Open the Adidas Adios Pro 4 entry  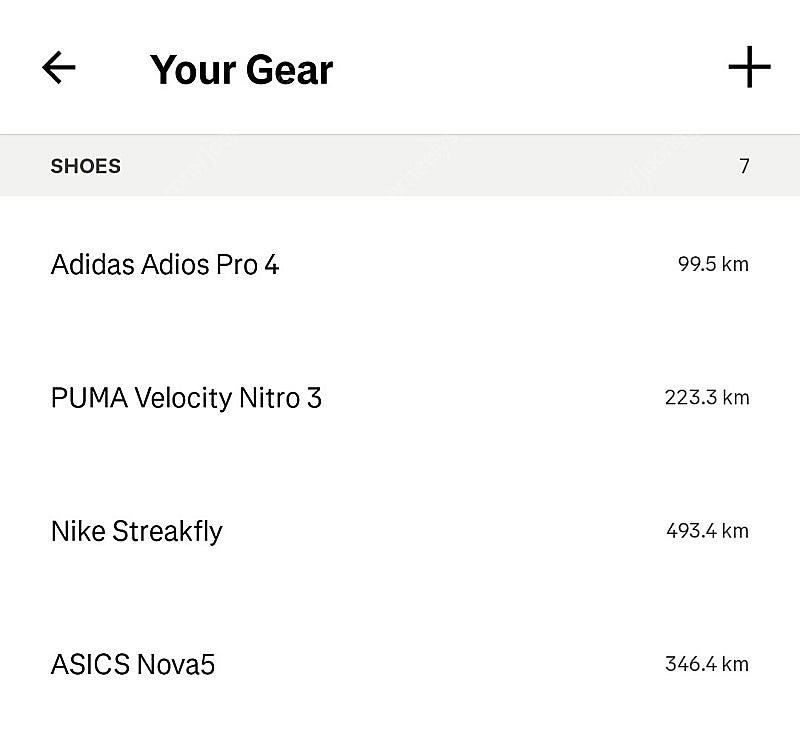(400, 264)
